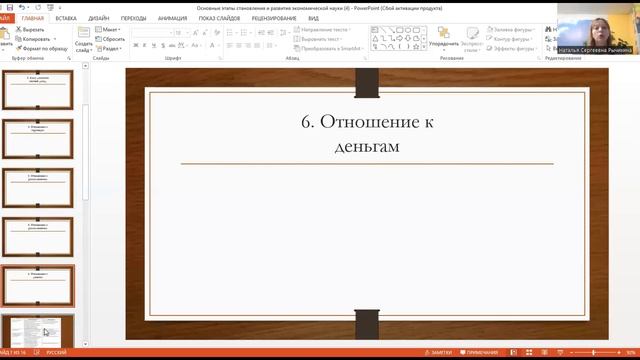This screenshot has width=640, height=360.
Task: Center text in paragraph group
Action: pyautogui.click(x=239, y=45)
